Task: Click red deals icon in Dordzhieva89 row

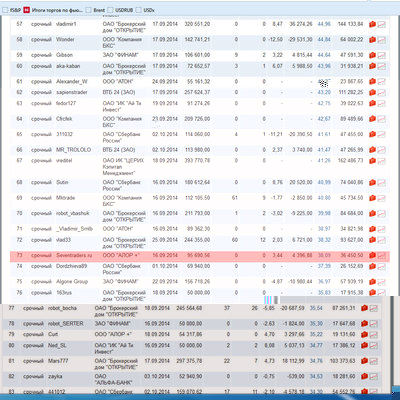Action: (372, 266)
